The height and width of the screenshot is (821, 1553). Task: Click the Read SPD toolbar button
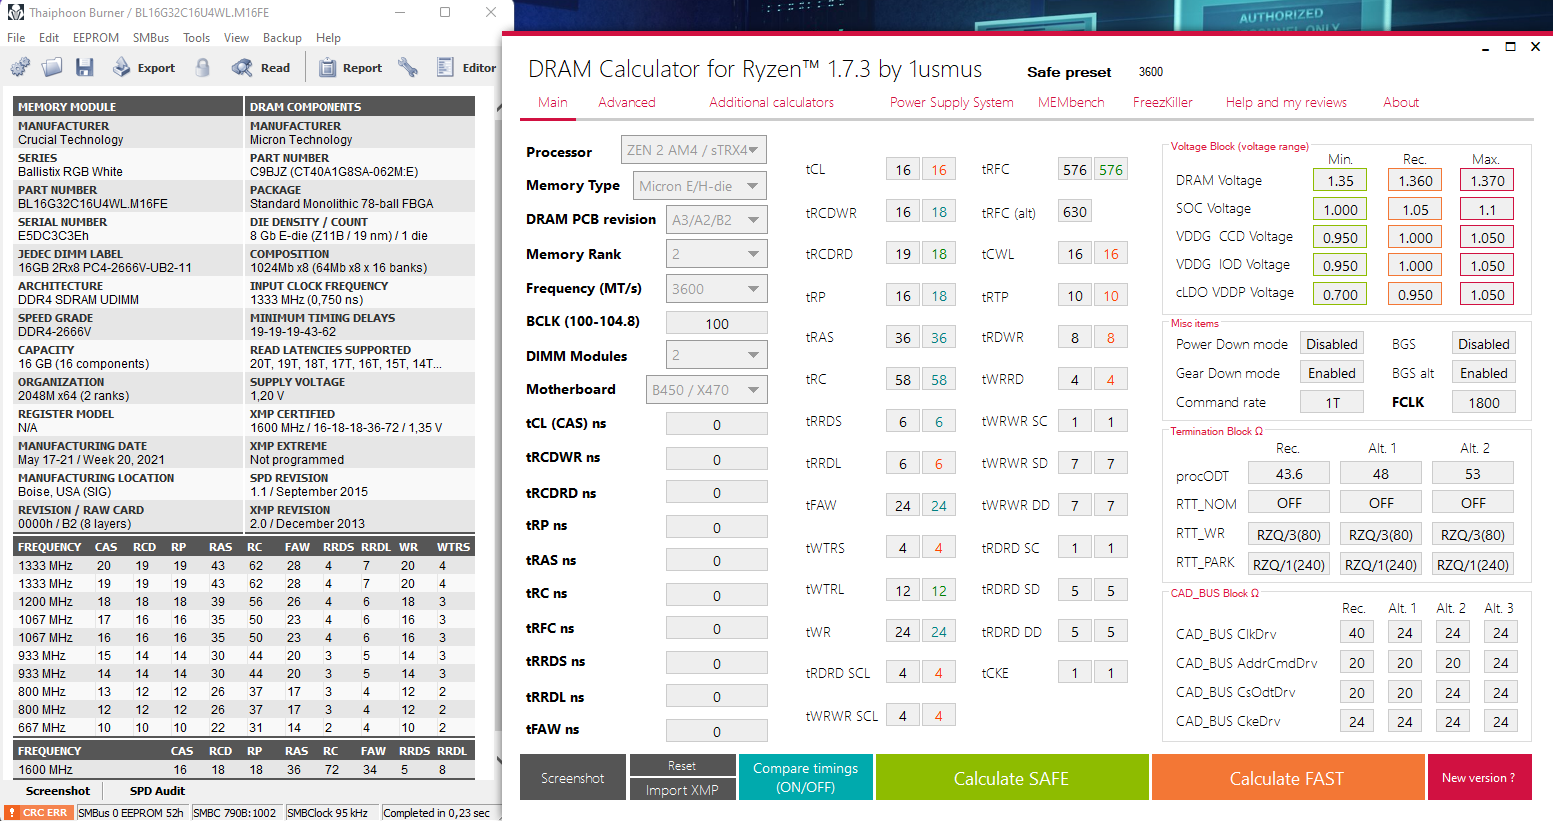click(x=261, y=68)
